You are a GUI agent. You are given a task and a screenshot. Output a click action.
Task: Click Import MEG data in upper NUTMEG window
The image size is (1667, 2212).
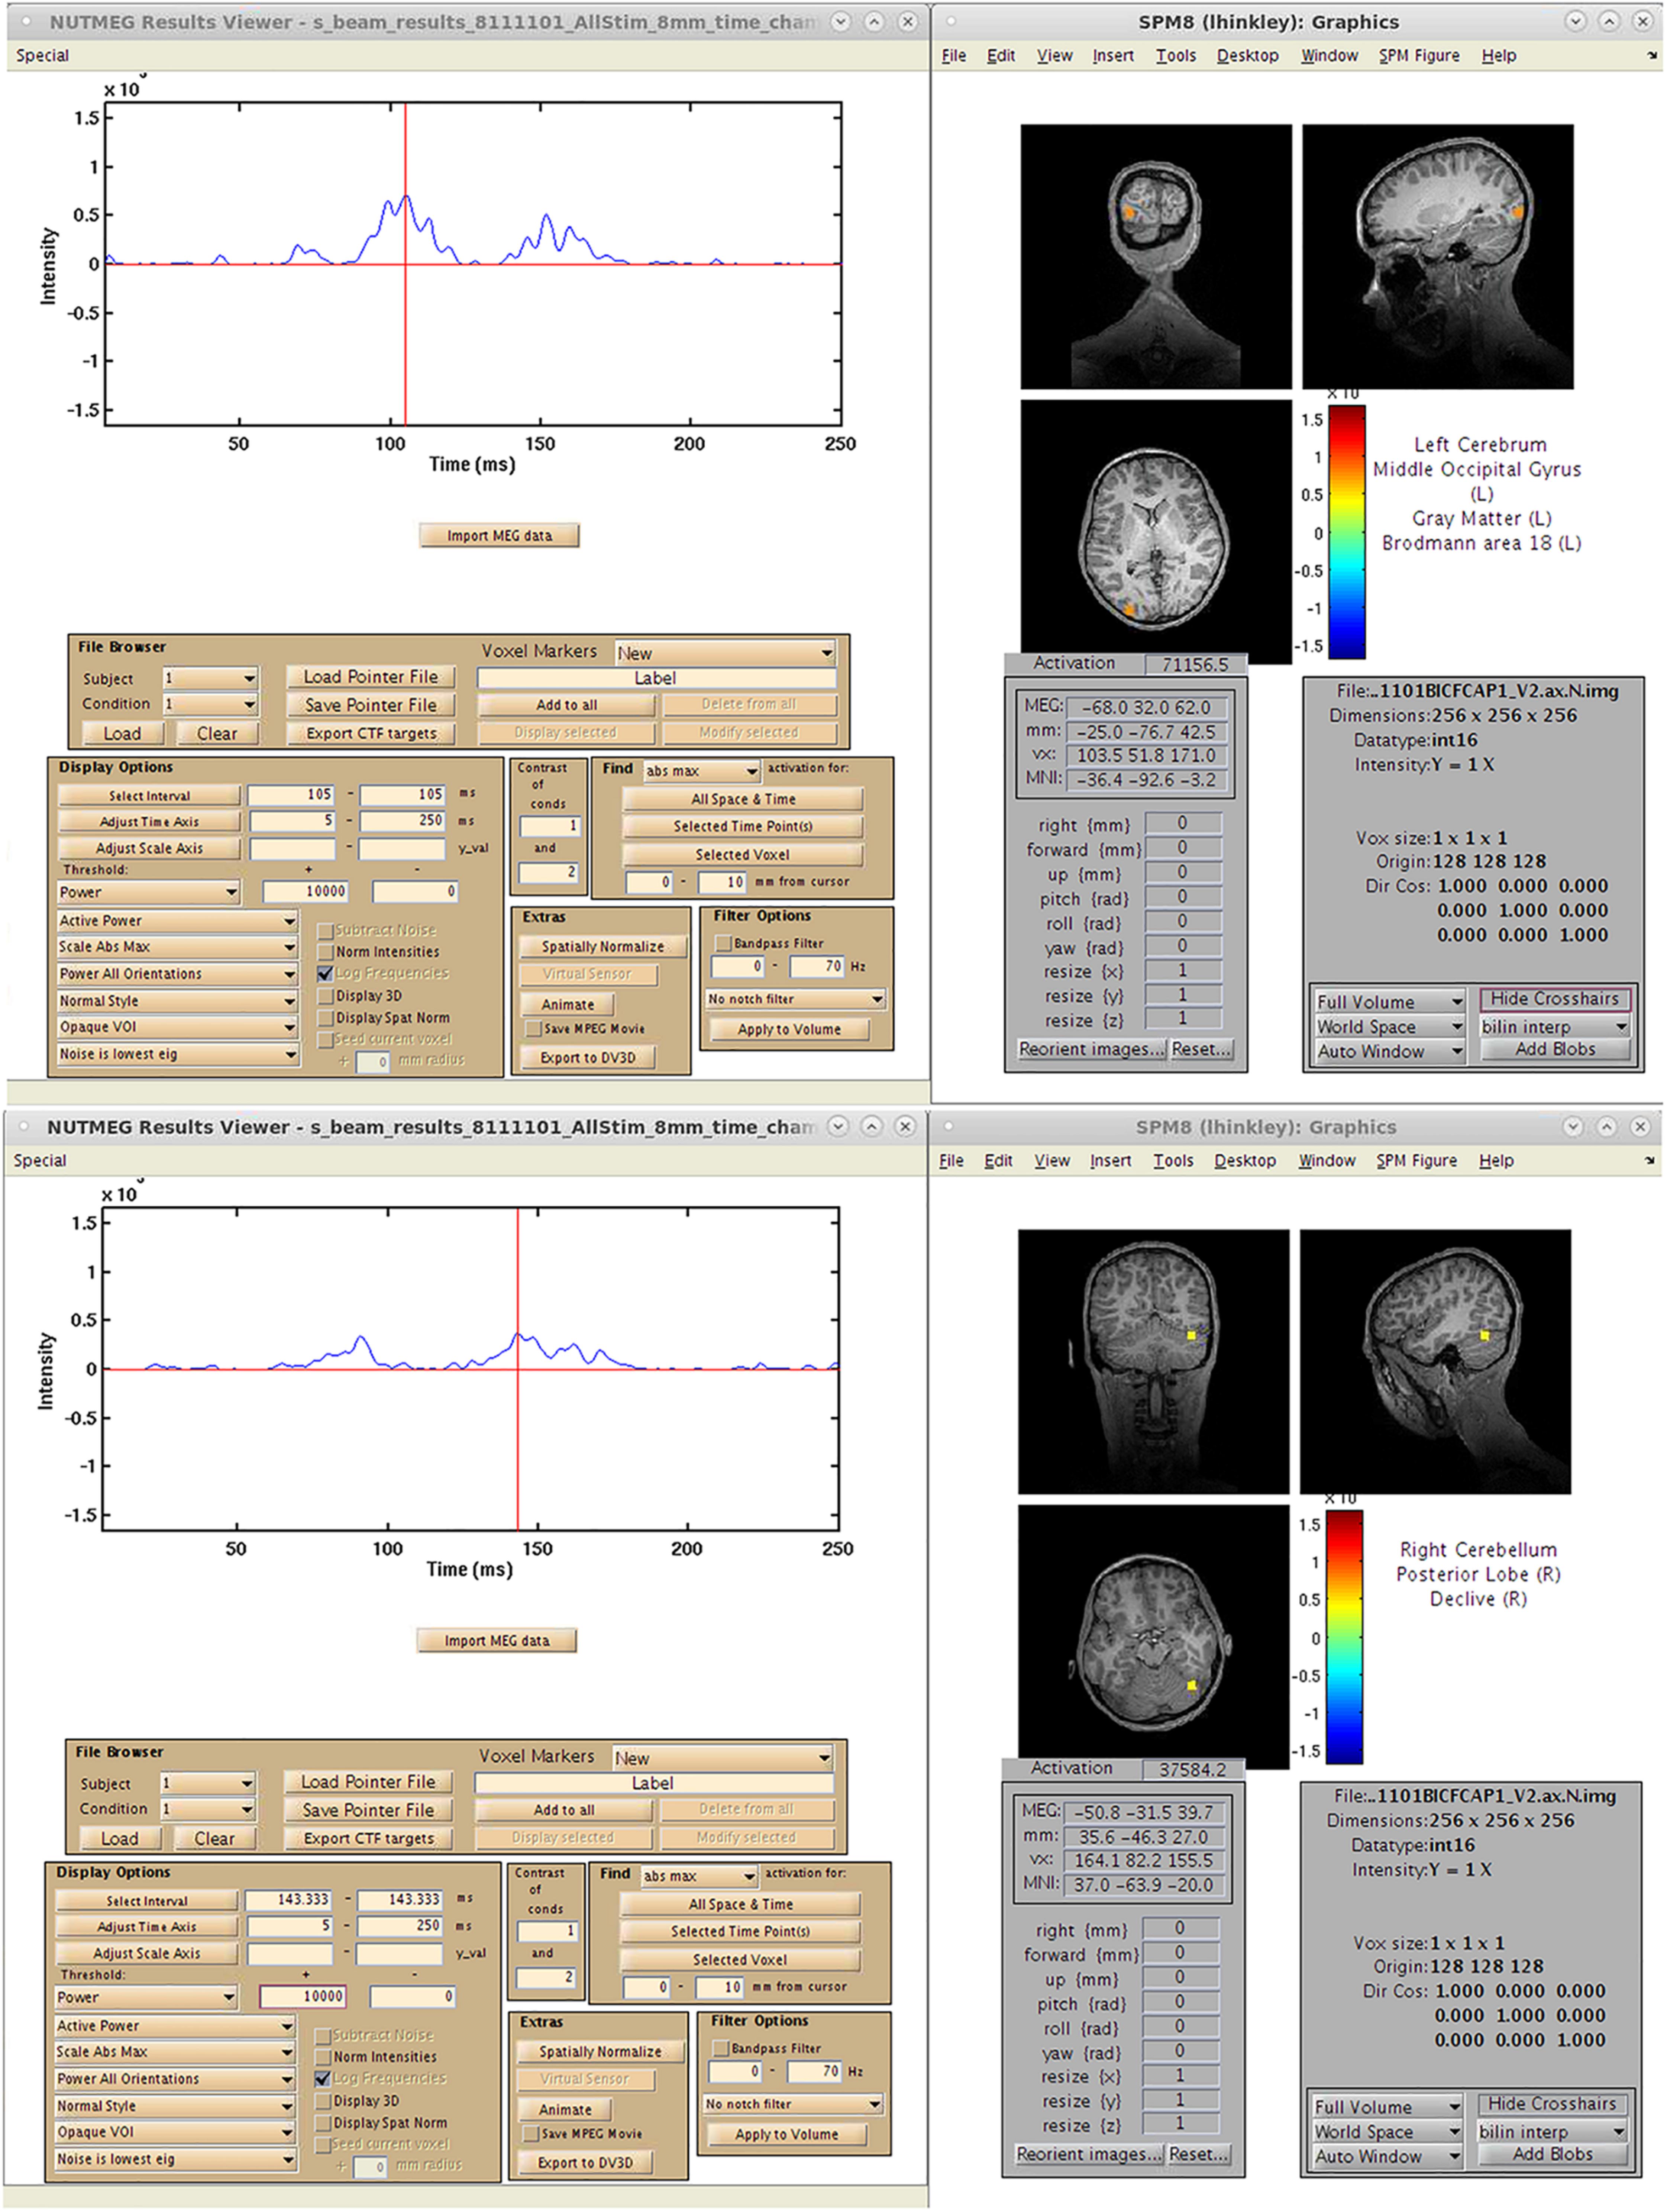(499, 536)
